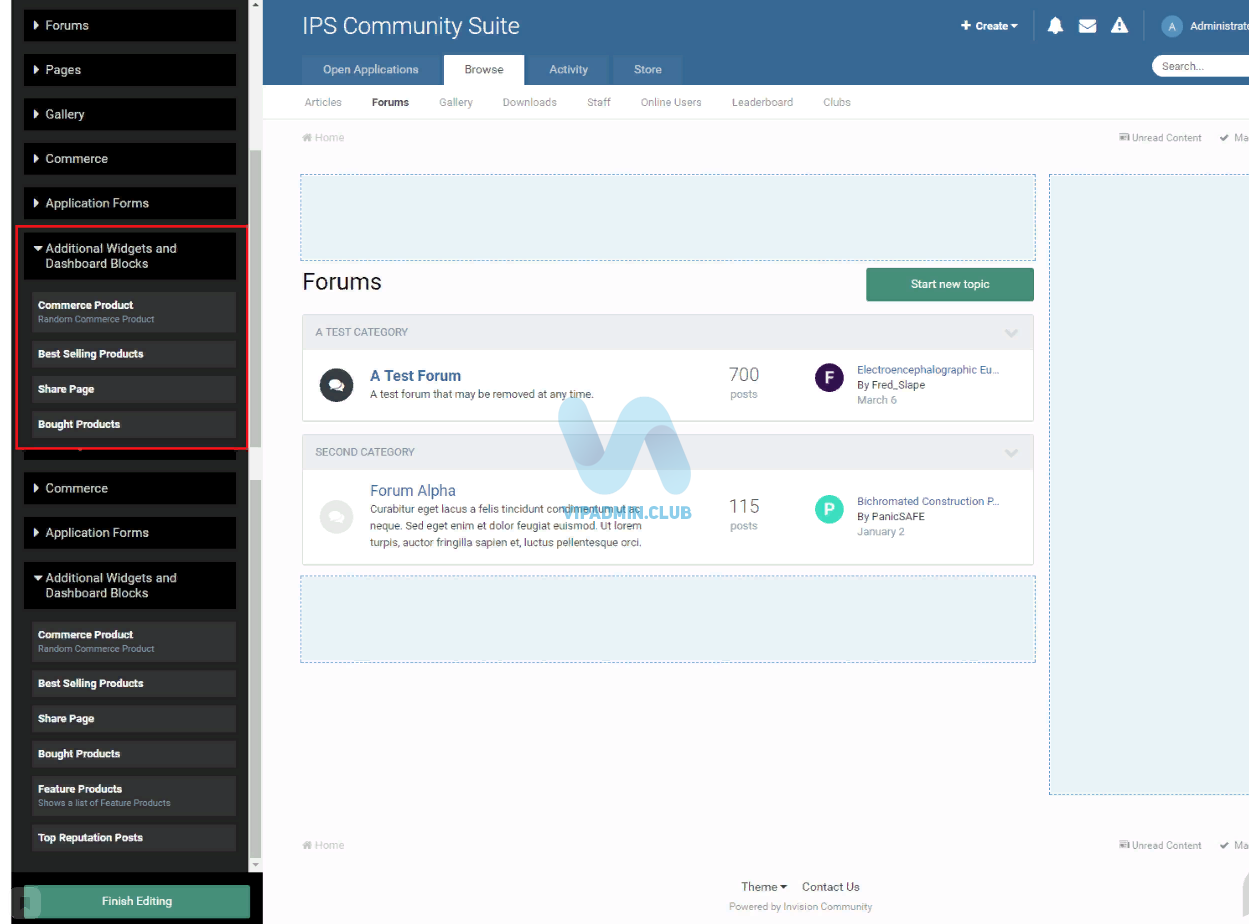
Task: Switch to the Activity tab
Action: pos(569,70)
